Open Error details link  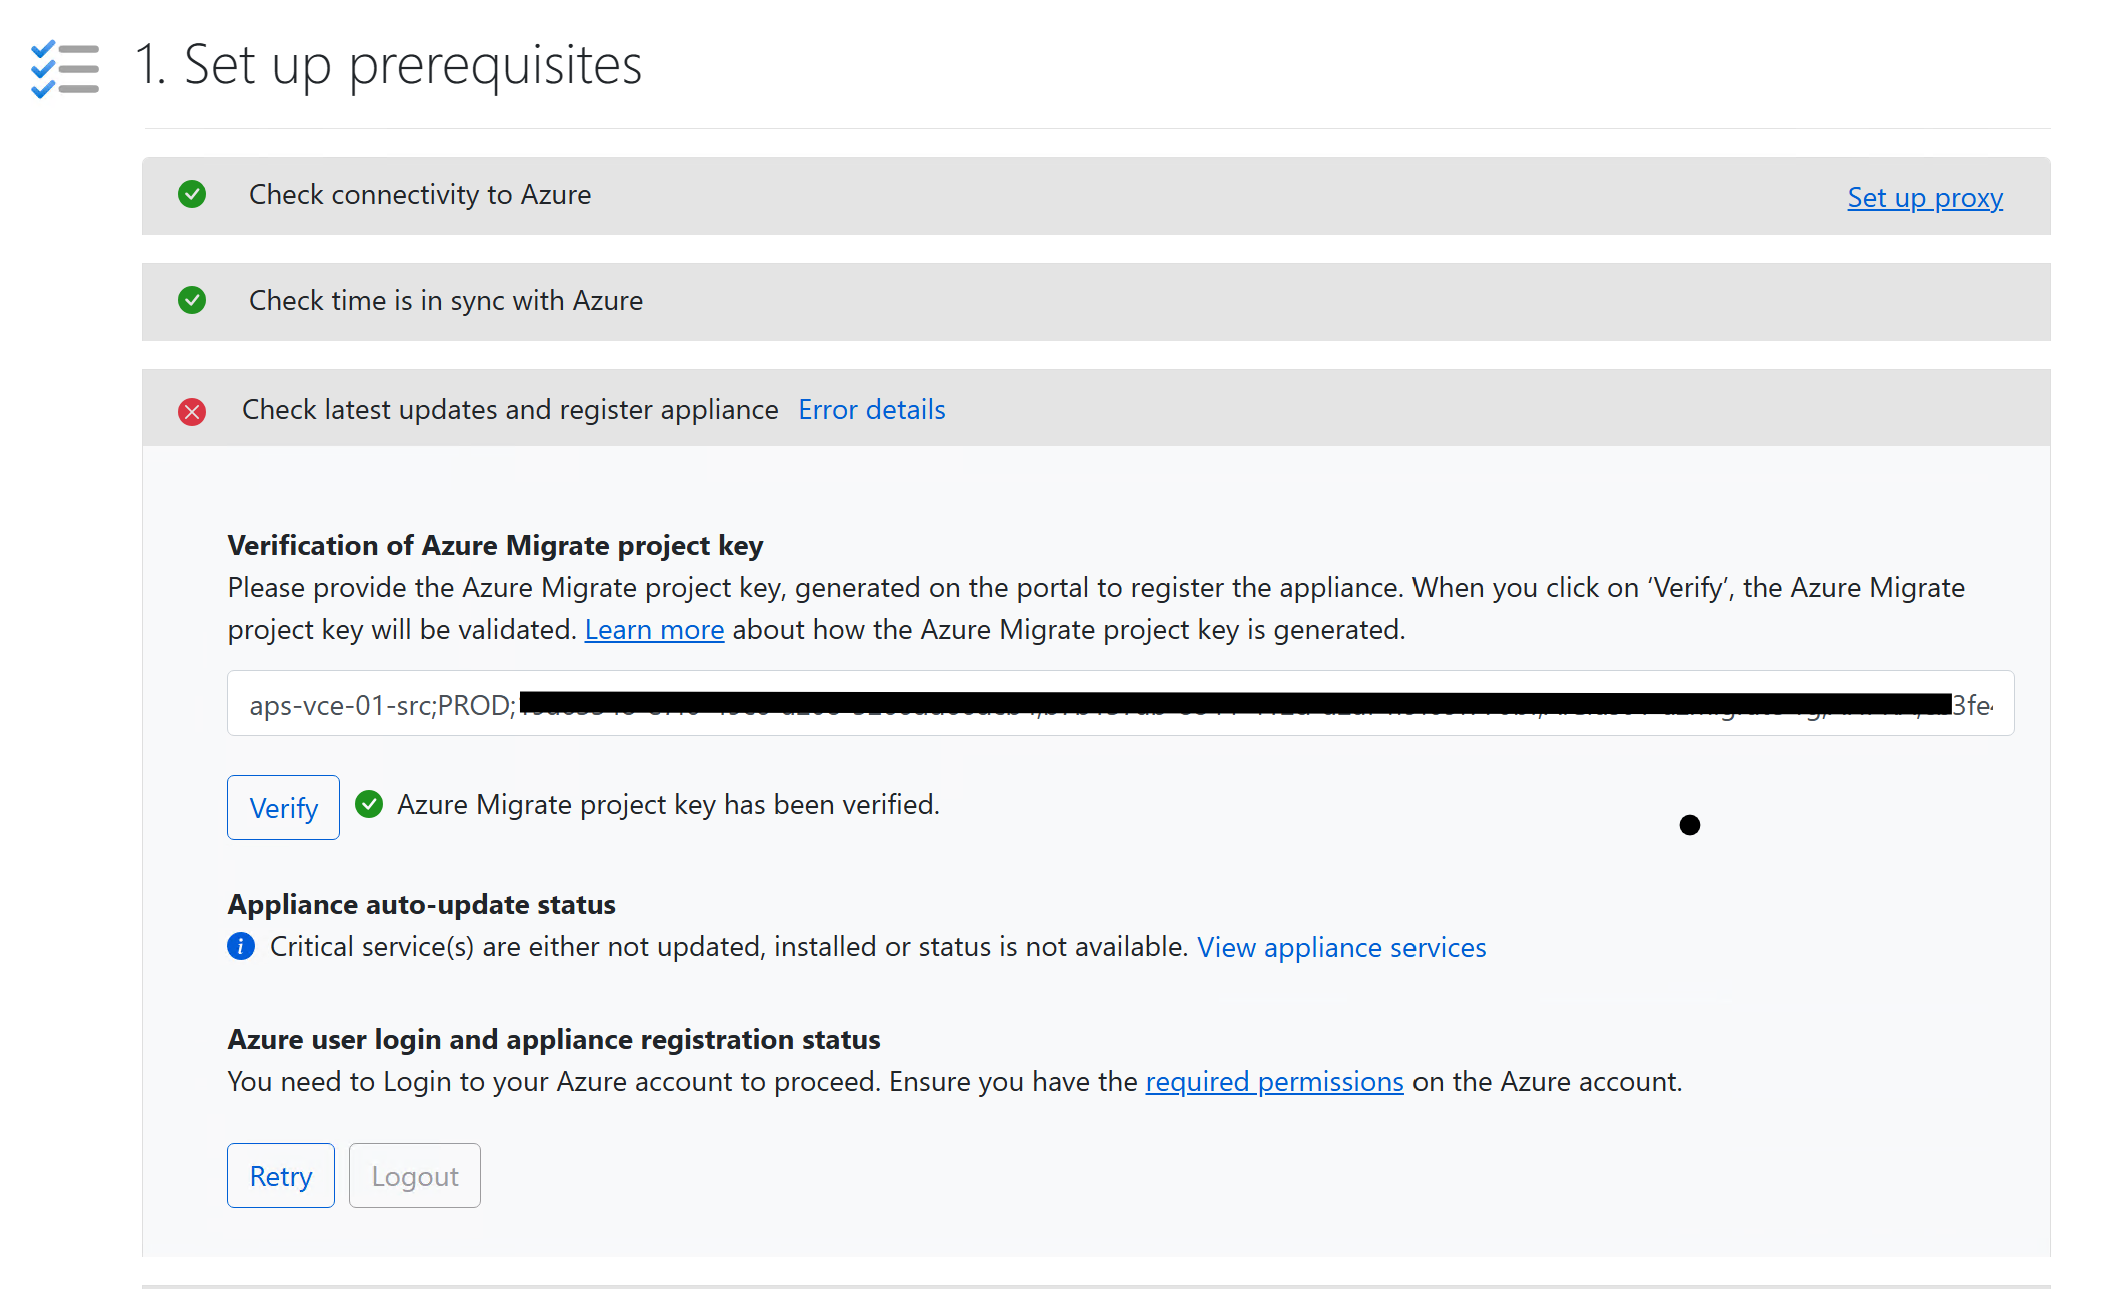871,410
